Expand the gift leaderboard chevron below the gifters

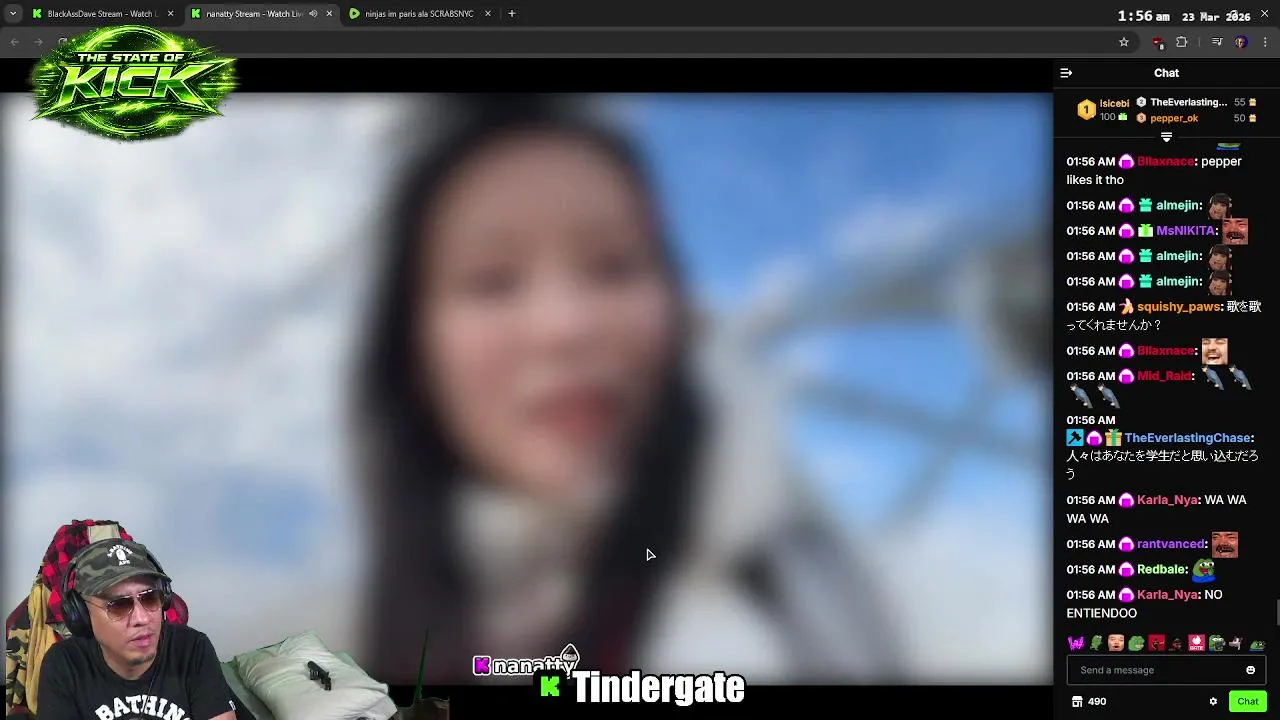click(x=1166, y=137)
